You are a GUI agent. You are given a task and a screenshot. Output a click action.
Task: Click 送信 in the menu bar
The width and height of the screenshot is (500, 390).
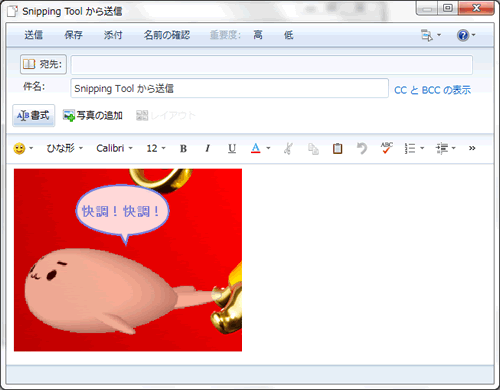pyautogui.click(x=33, y=35)
